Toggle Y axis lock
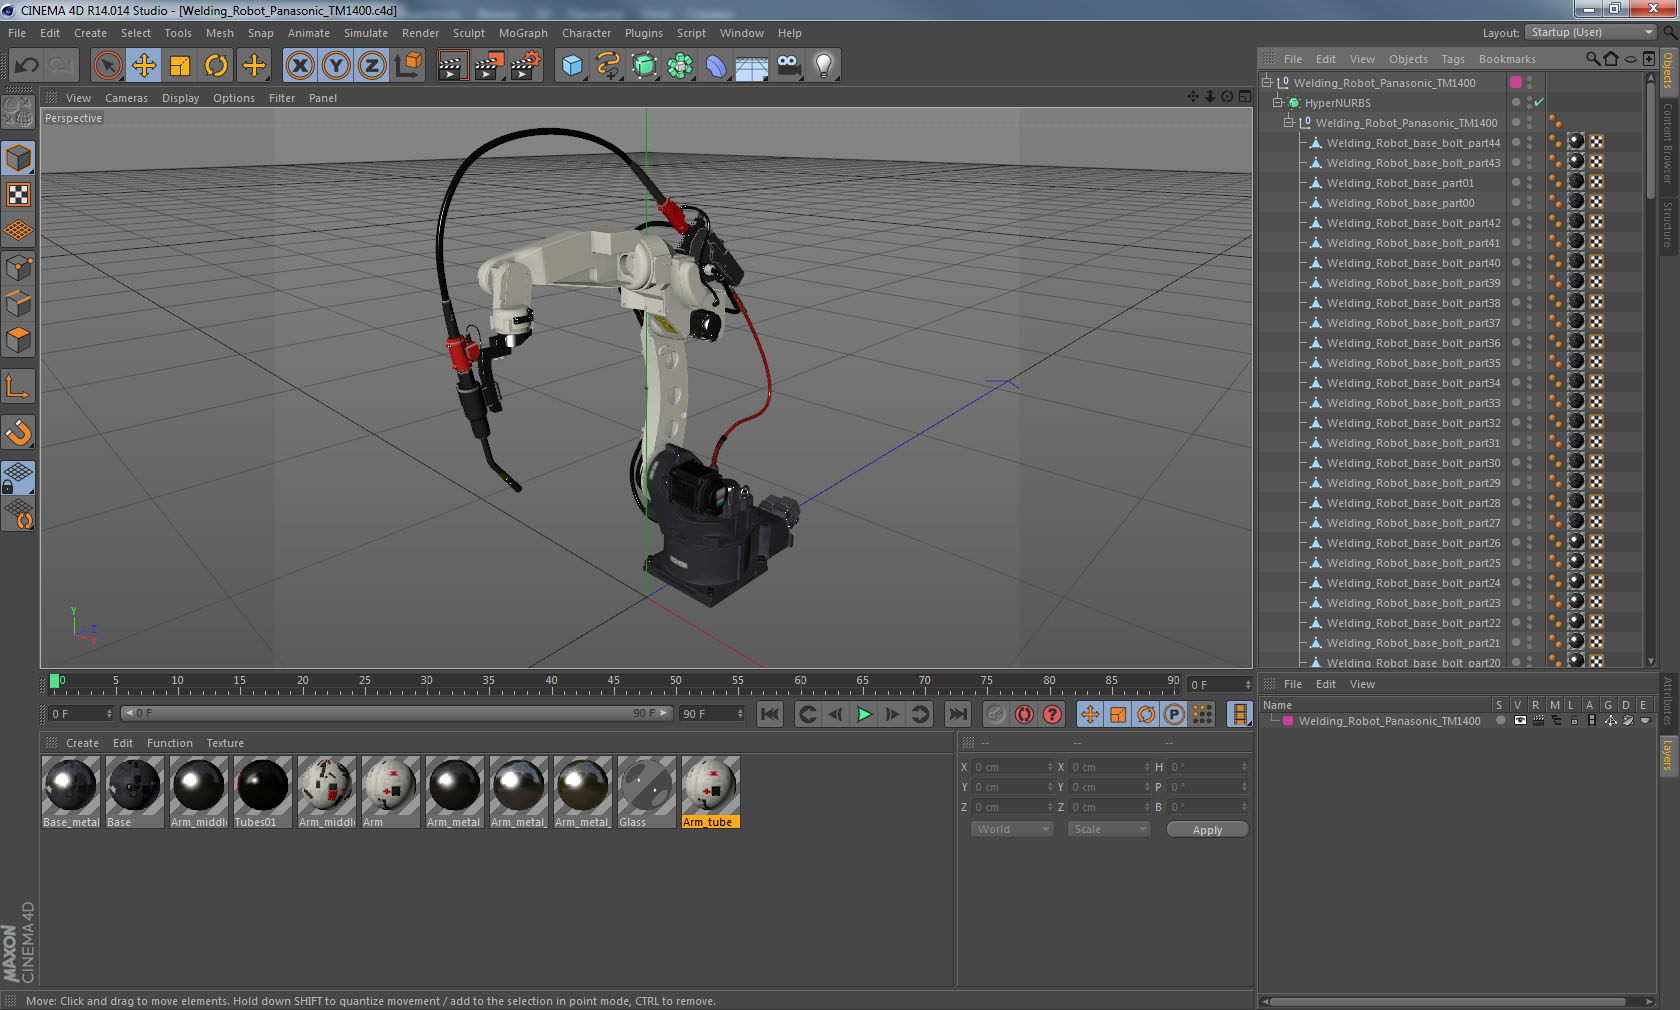The image size is (1680, 1010). point(336,66)
